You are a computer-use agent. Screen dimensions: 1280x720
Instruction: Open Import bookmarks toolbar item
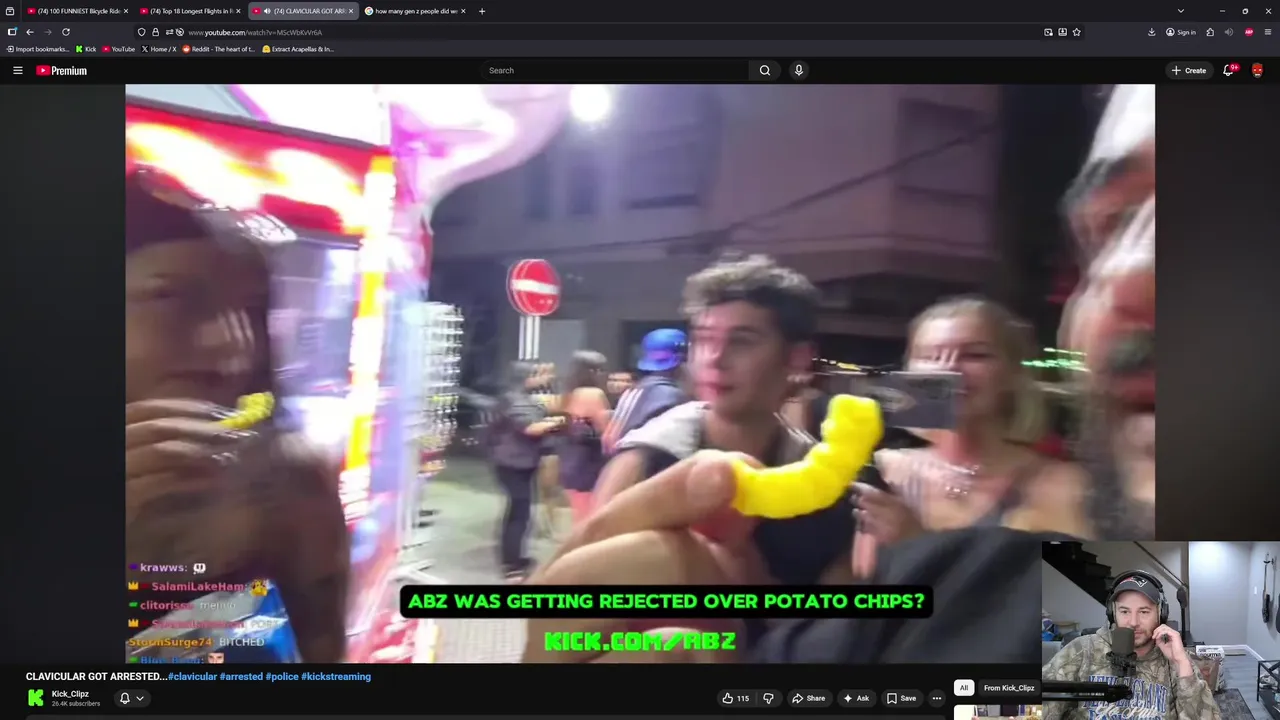tap(38, 49)
